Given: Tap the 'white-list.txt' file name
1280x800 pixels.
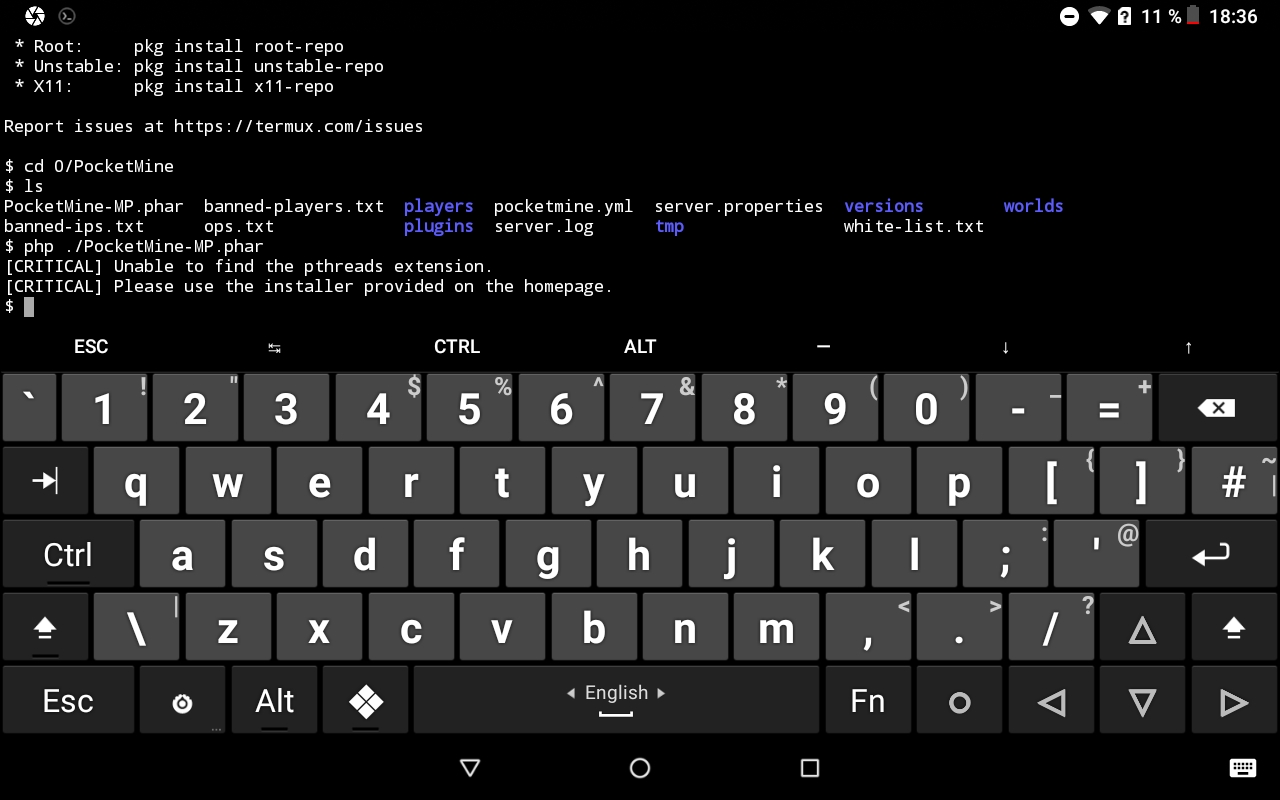Looking at the screenshot, I should 914,226.
